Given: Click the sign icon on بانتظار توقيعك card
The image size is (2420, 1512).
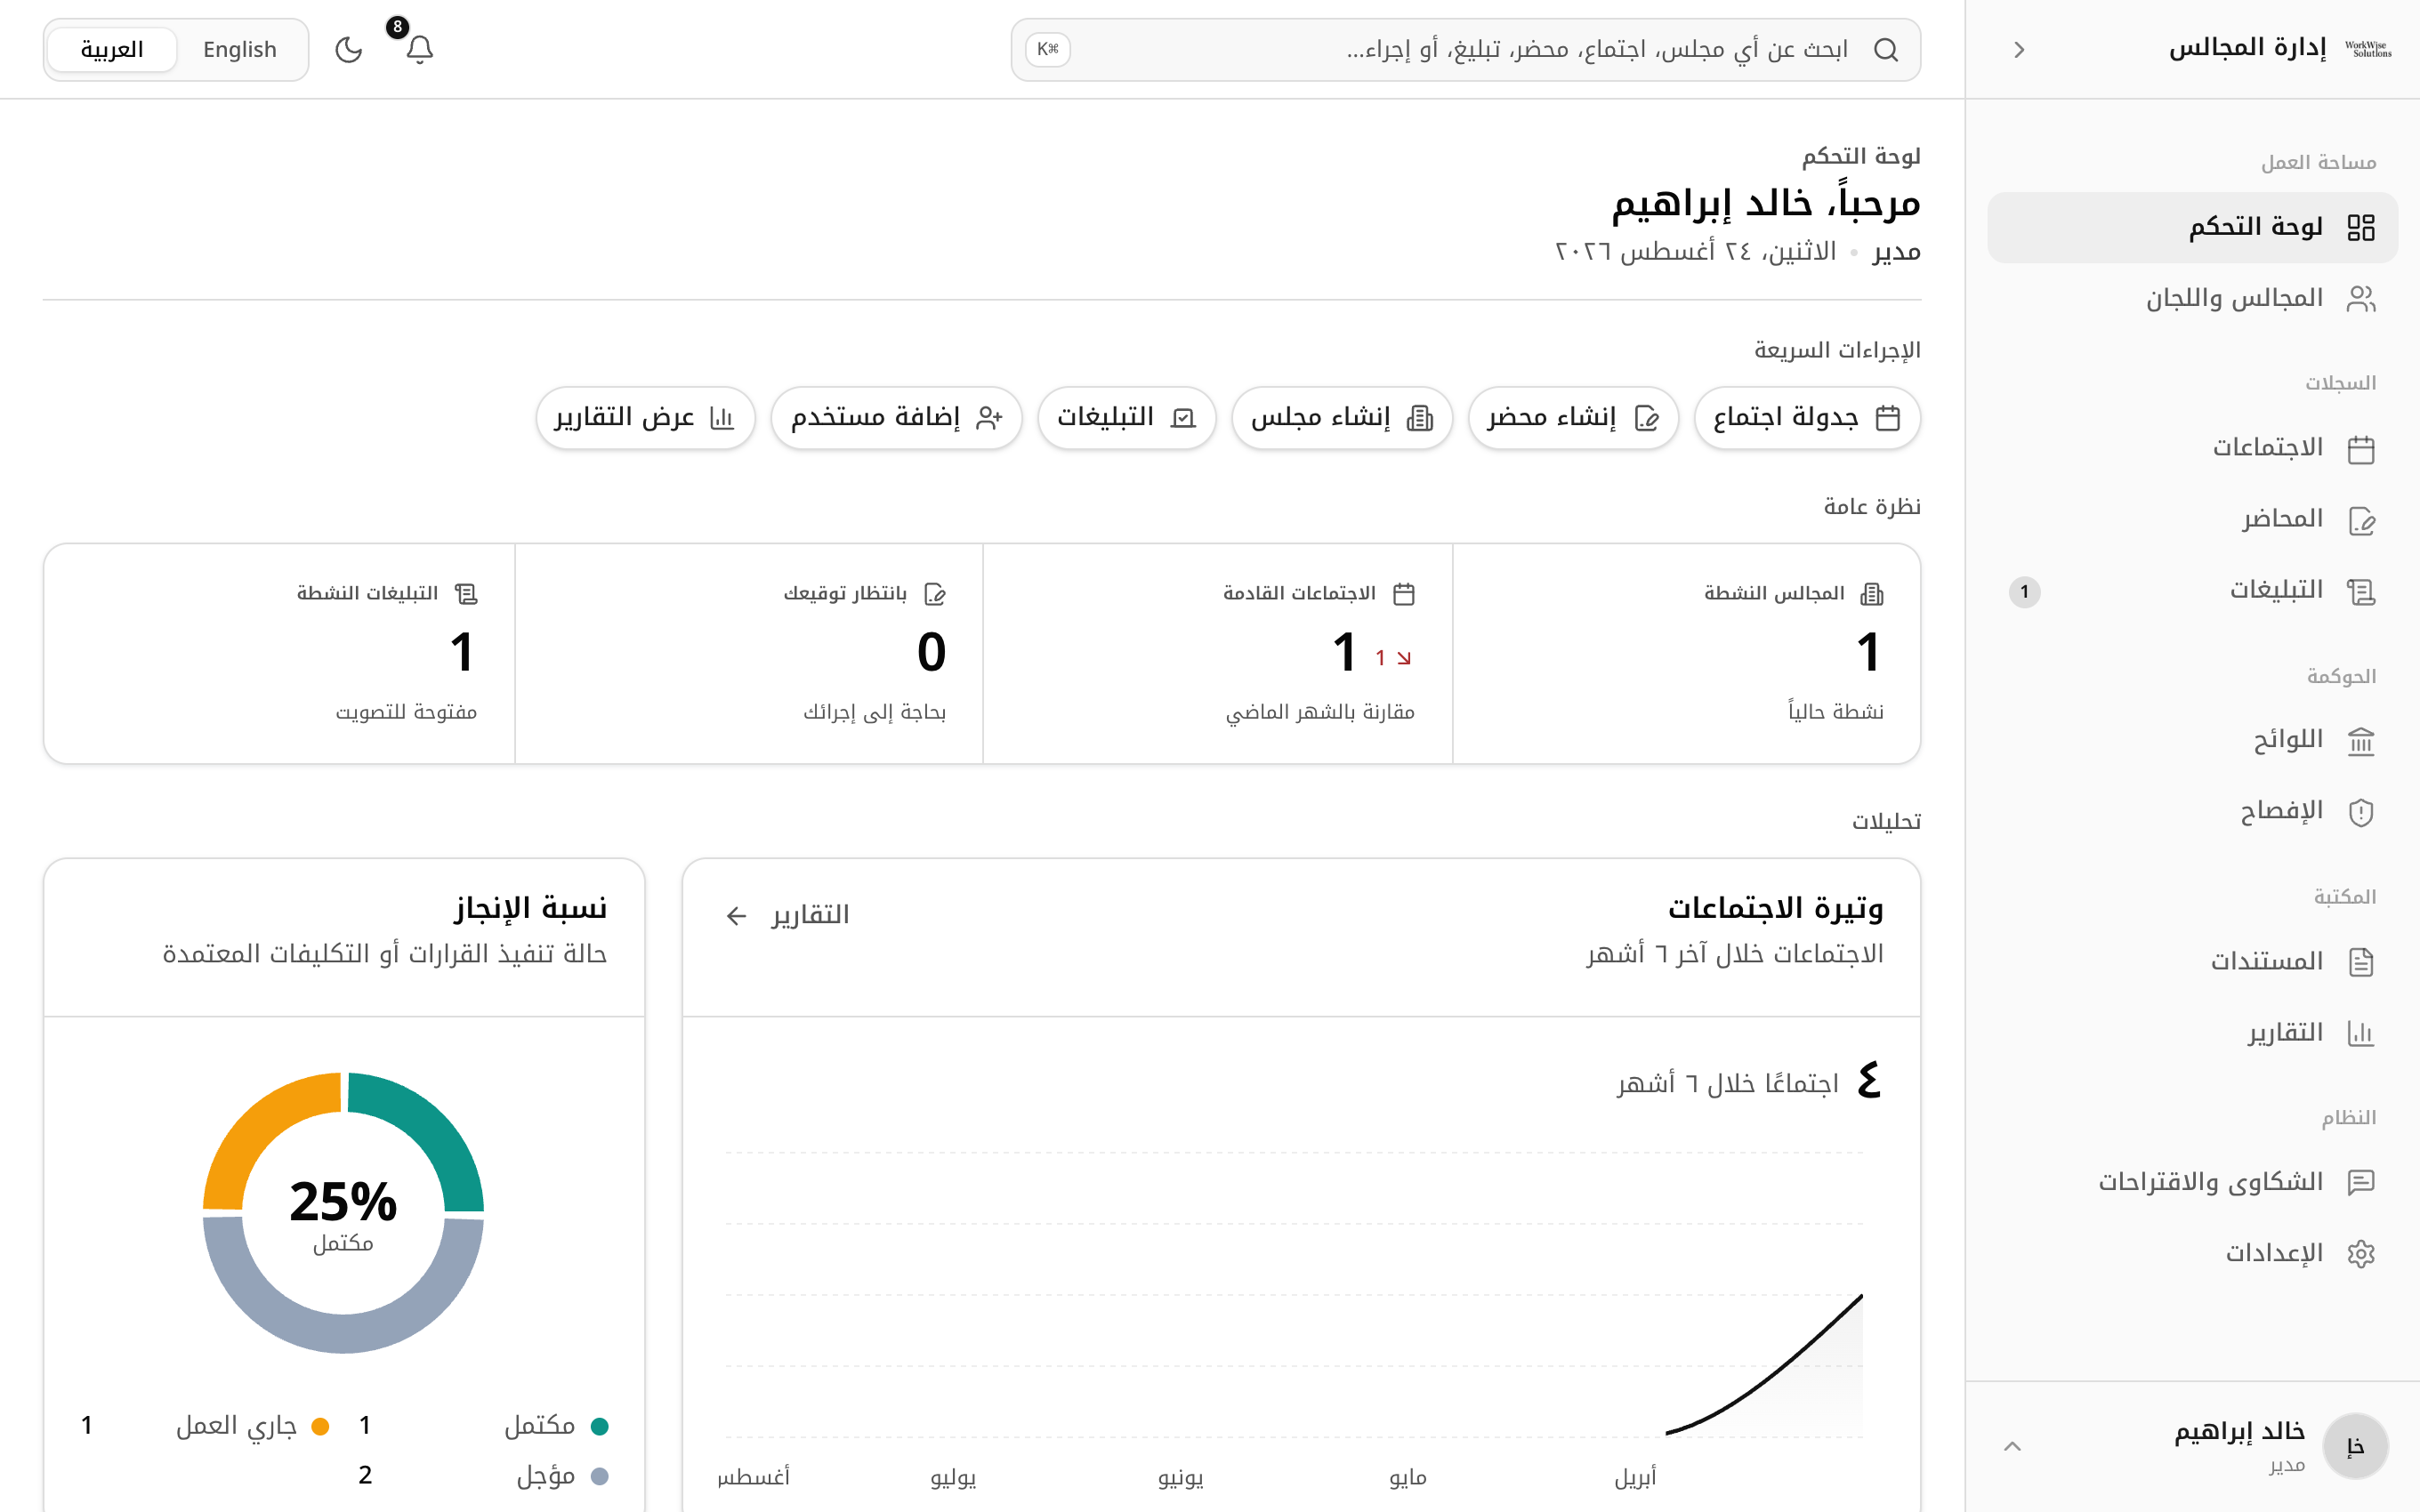Looking at the screenshot, I should tap(934, 594).
